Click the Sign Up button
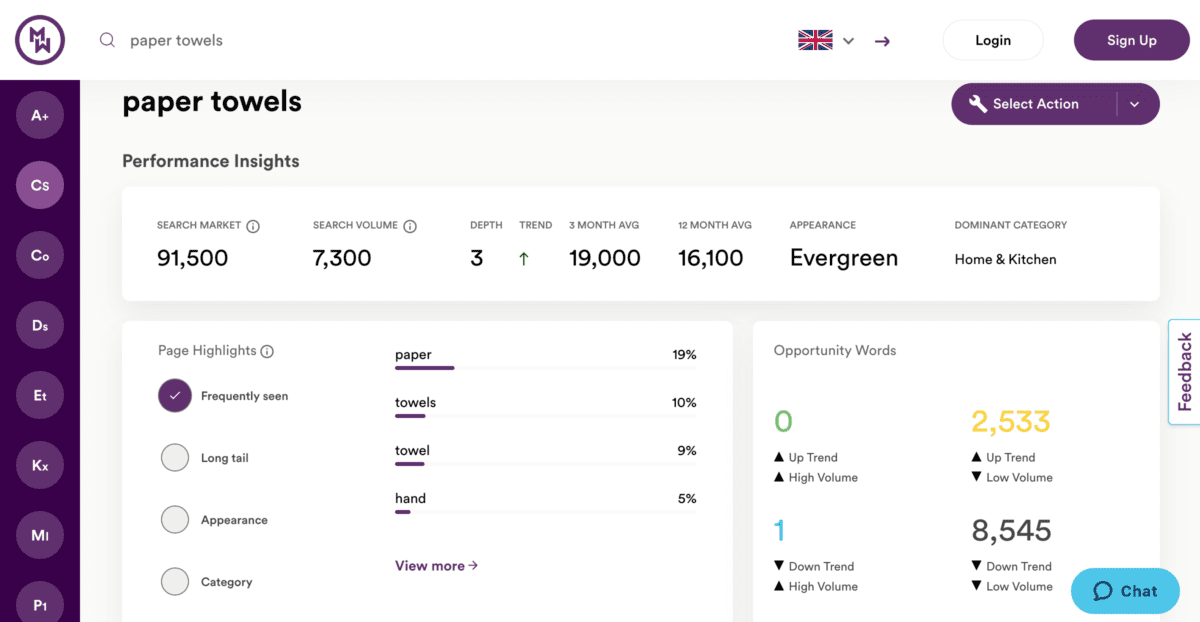This screenshot has width=1200, height=622. 1132,40
